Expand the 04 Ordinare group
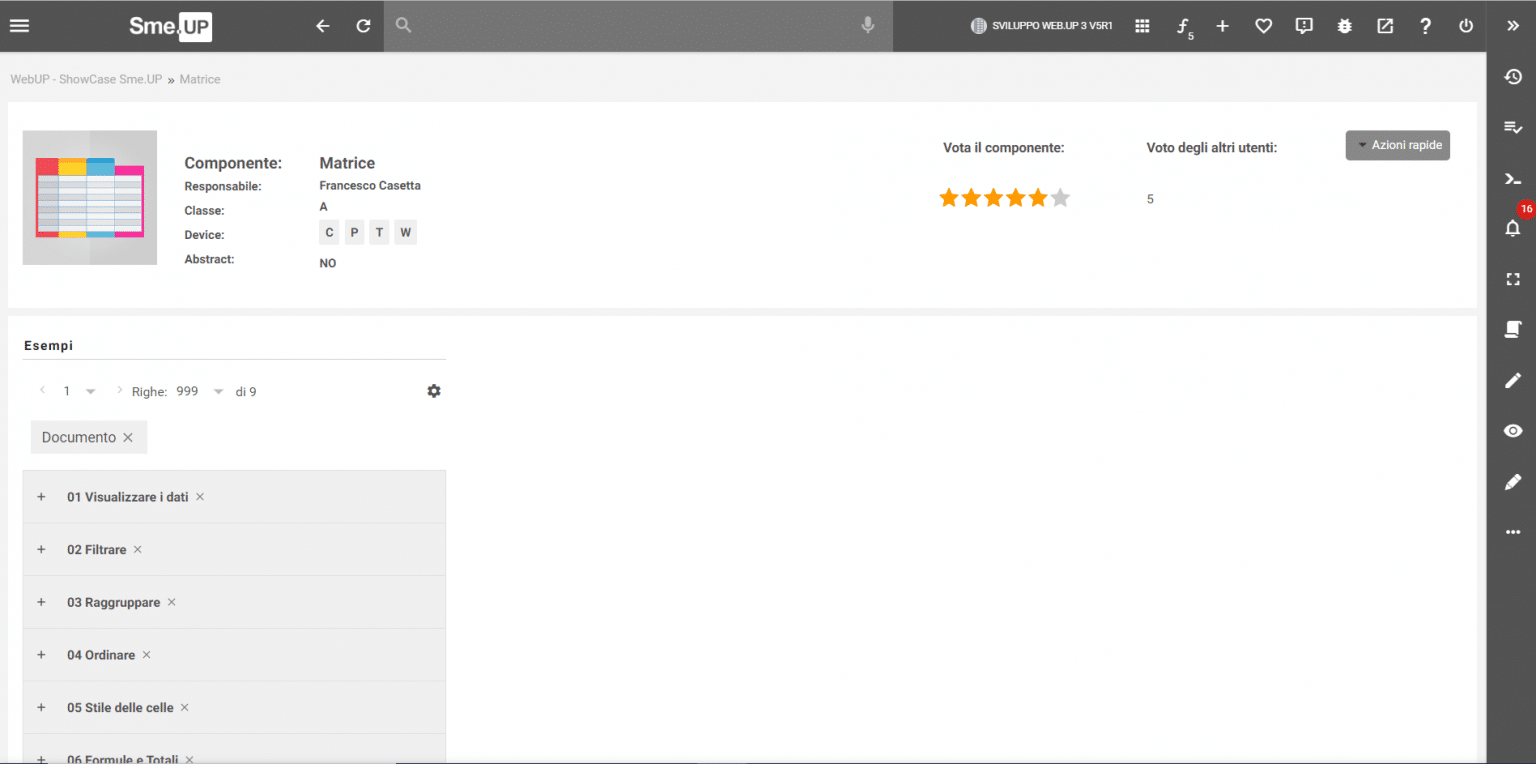This screenshot has width=1536, height=764. (41, 654)
